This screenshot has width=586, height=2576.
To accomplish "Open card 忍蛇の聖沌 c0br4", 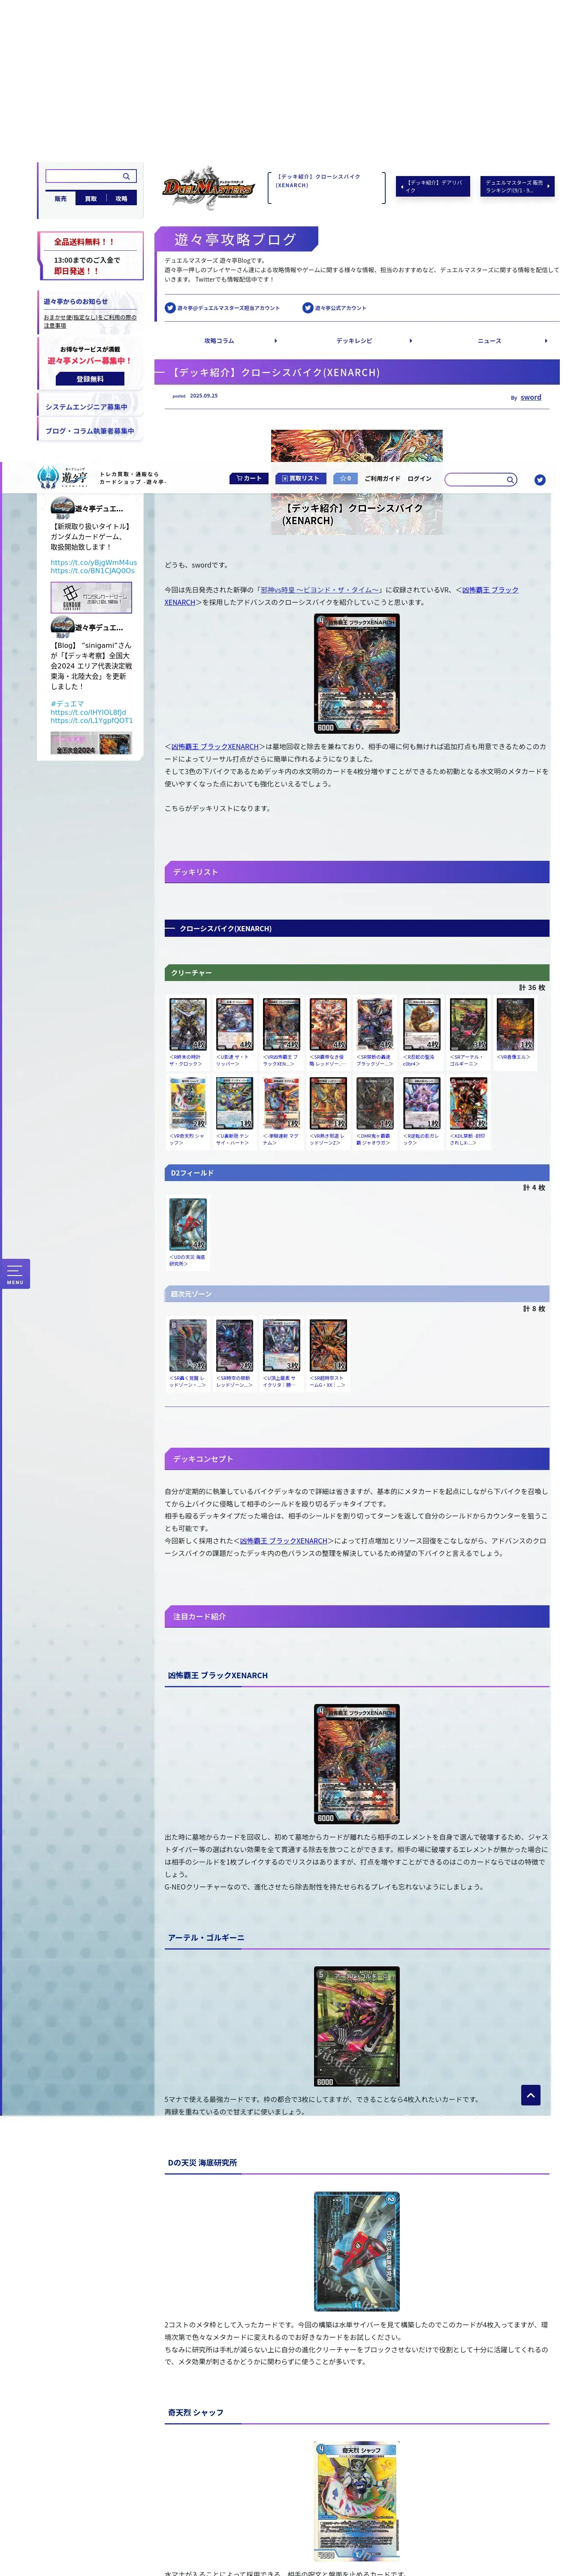I will pyautogui.click(x=422, y=1024).
